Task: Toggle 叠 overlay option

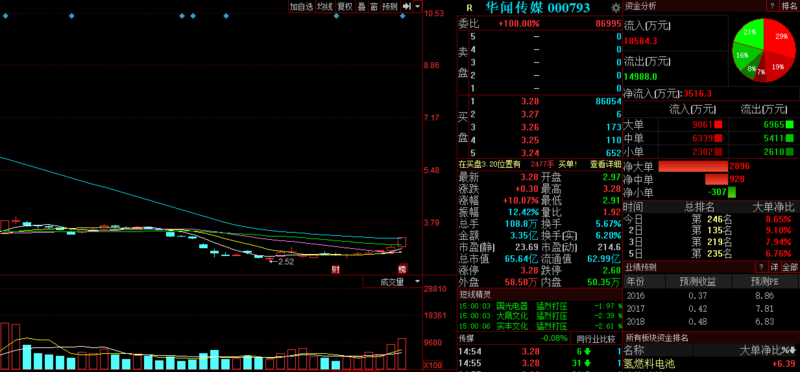Action: [x=362, y=6]
